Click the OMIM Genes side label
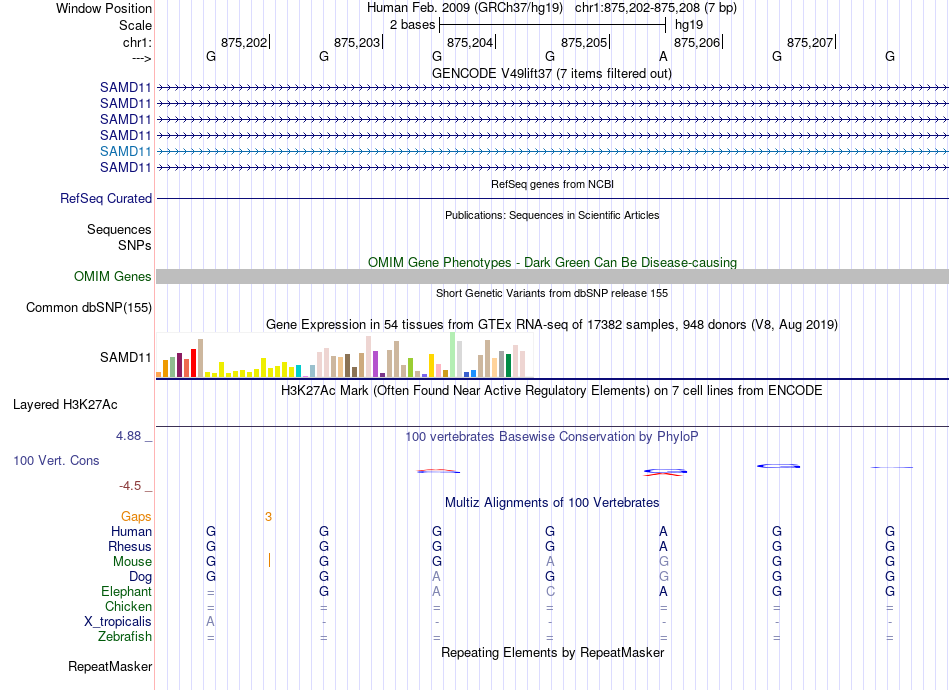950x690 pixels. pyautogui.click(x=113, y=277)
